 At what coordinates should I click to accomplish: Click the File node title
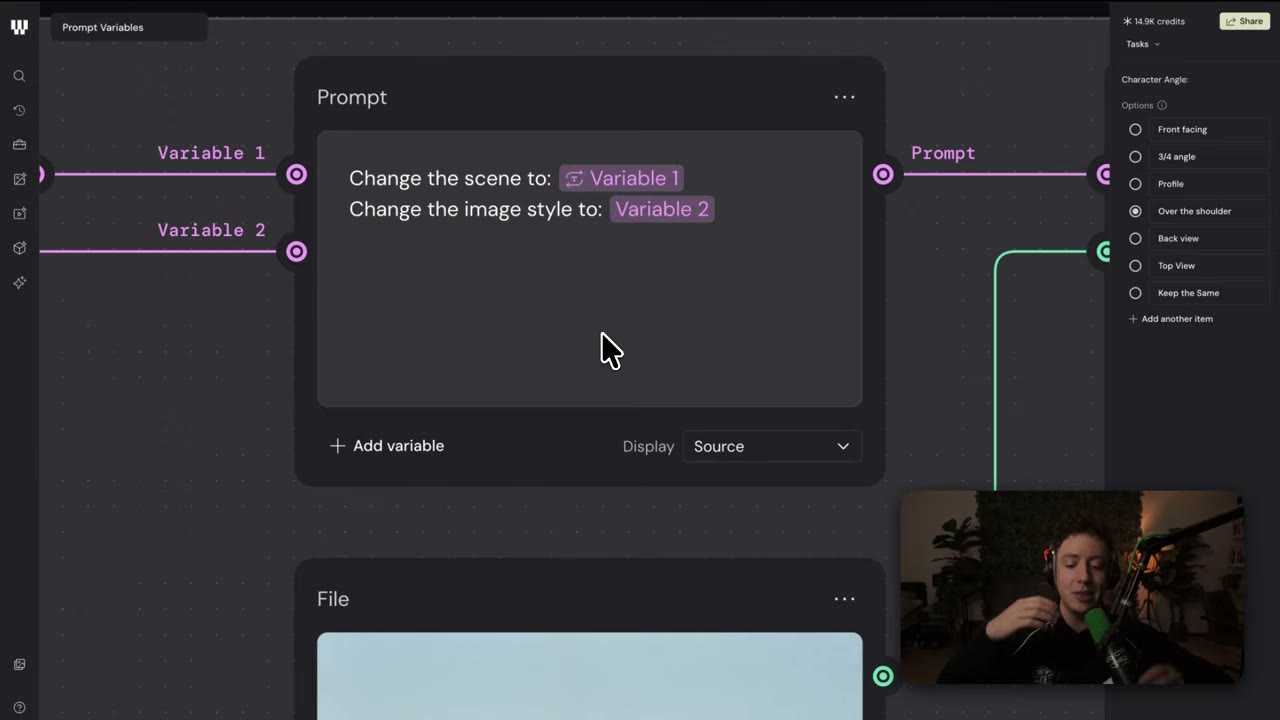tap(333, 599)
